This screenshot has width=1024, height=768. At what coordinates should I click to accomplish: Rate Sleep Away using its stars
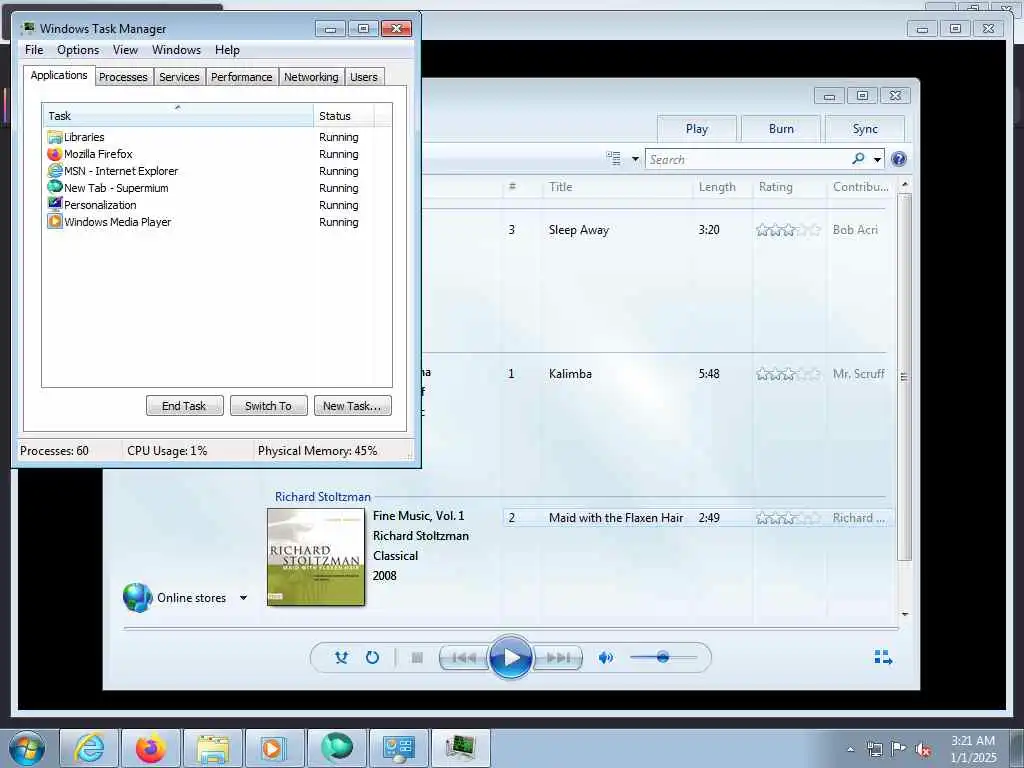(788, 230)
